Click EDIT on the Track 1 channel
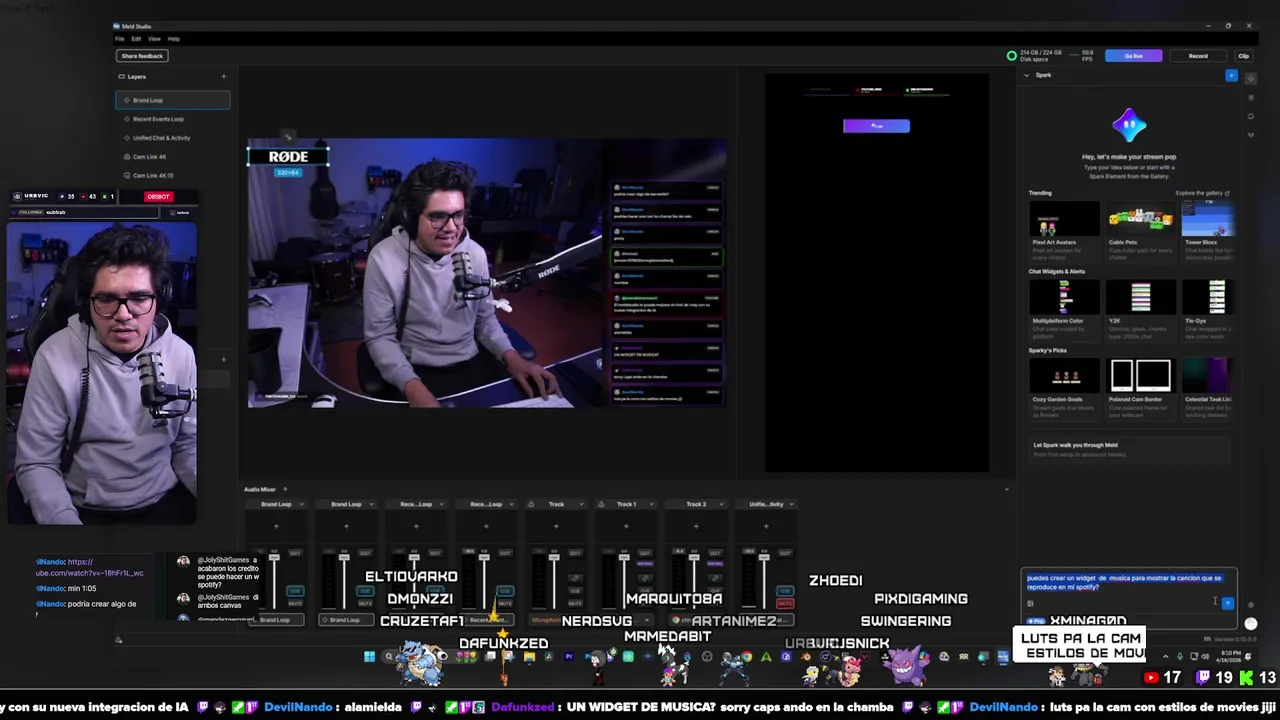The height and width of the screenshot is (720, 1280). click(x=644, y=553)
